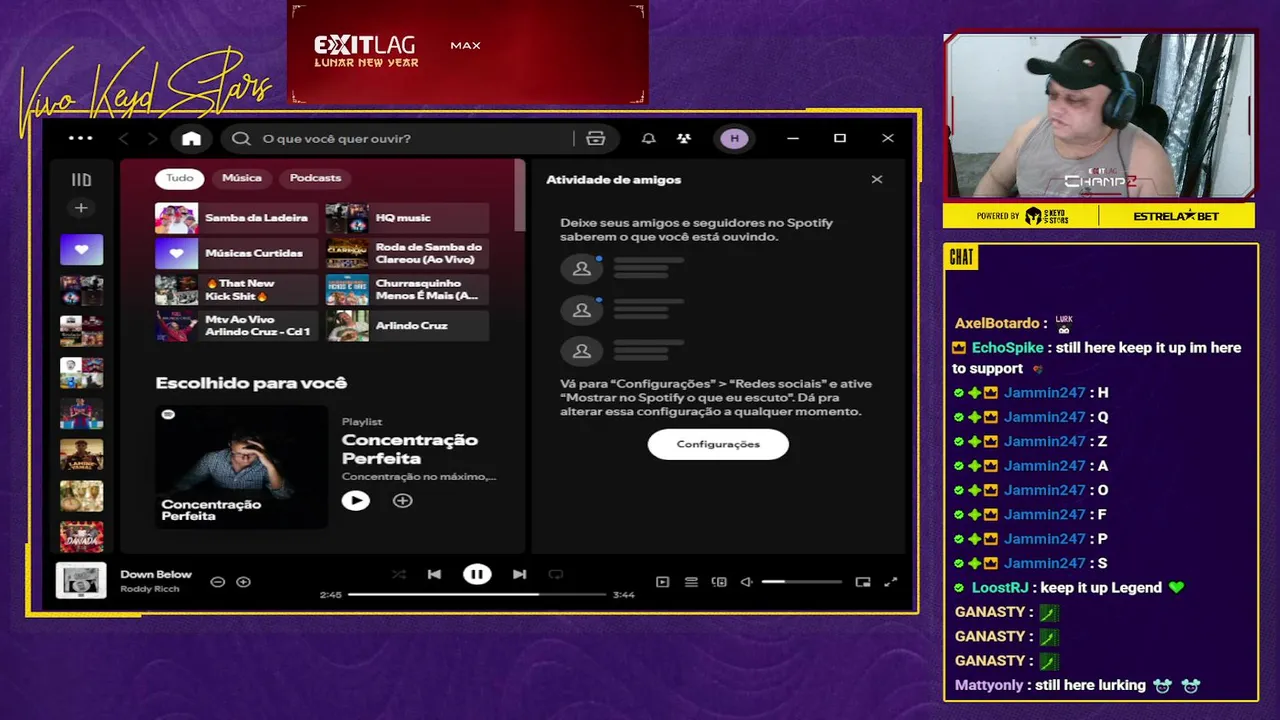Screen dimensions: 1280x720
Task: Open Concentração Perfeita cover image
Action: click(241, 466)
